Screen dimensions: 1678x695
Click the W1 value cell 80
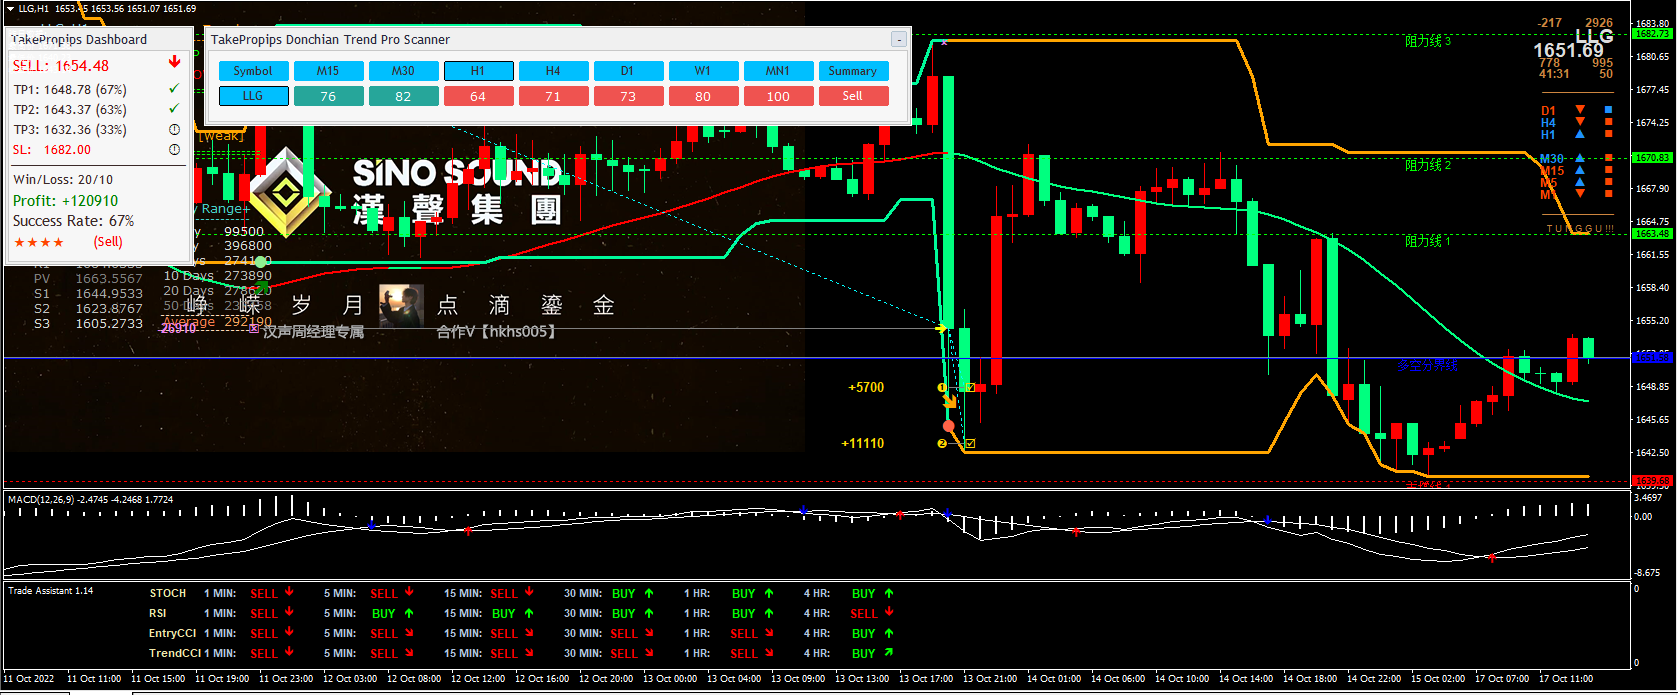click(x=703, y=96)
